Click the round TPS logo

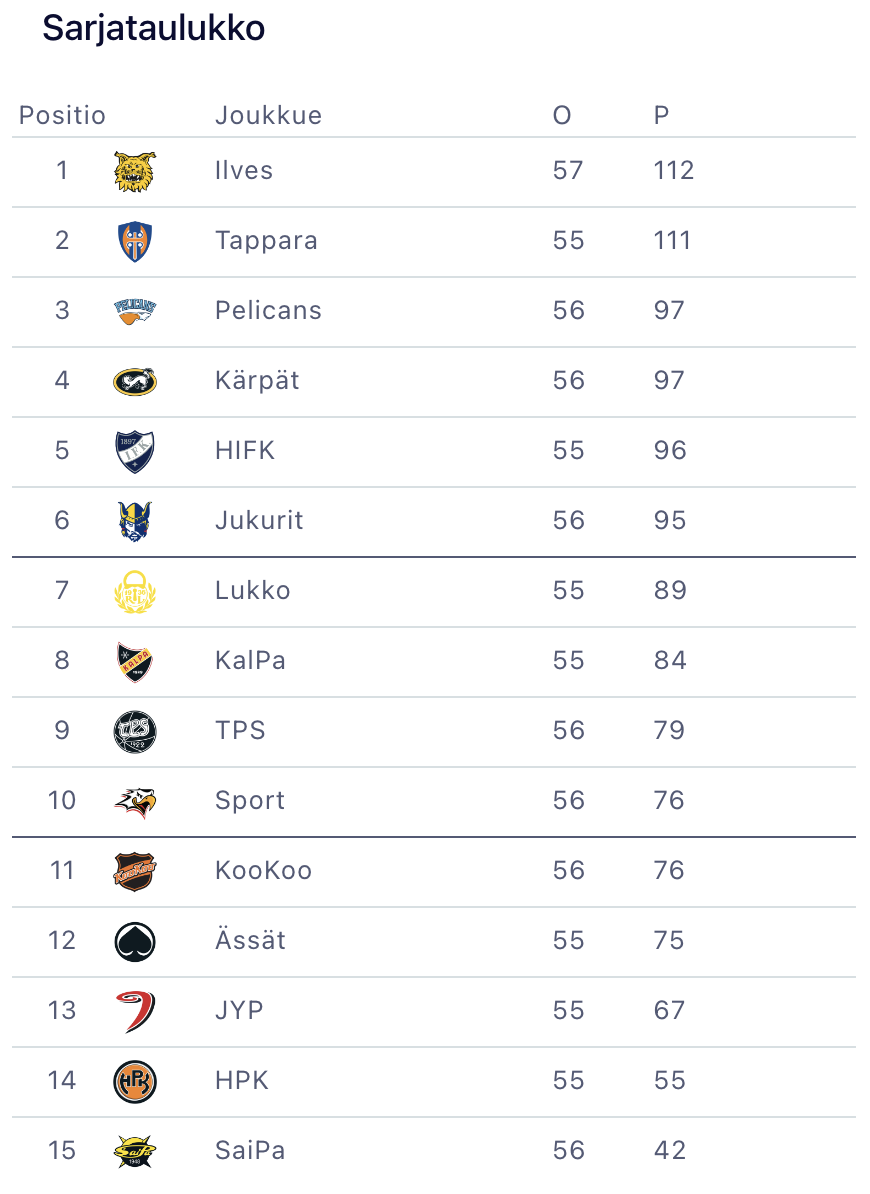[x=135, y=732]
